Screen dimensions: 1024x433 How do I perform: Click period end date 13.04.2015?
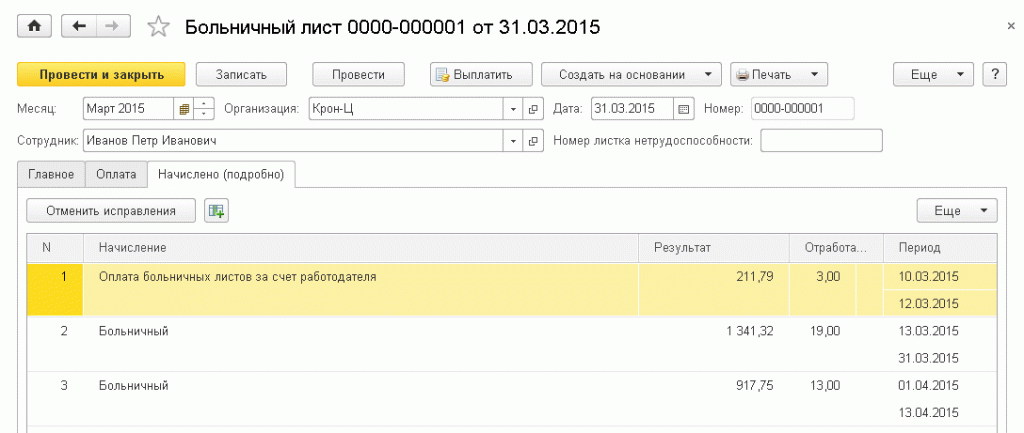point(928,413)
